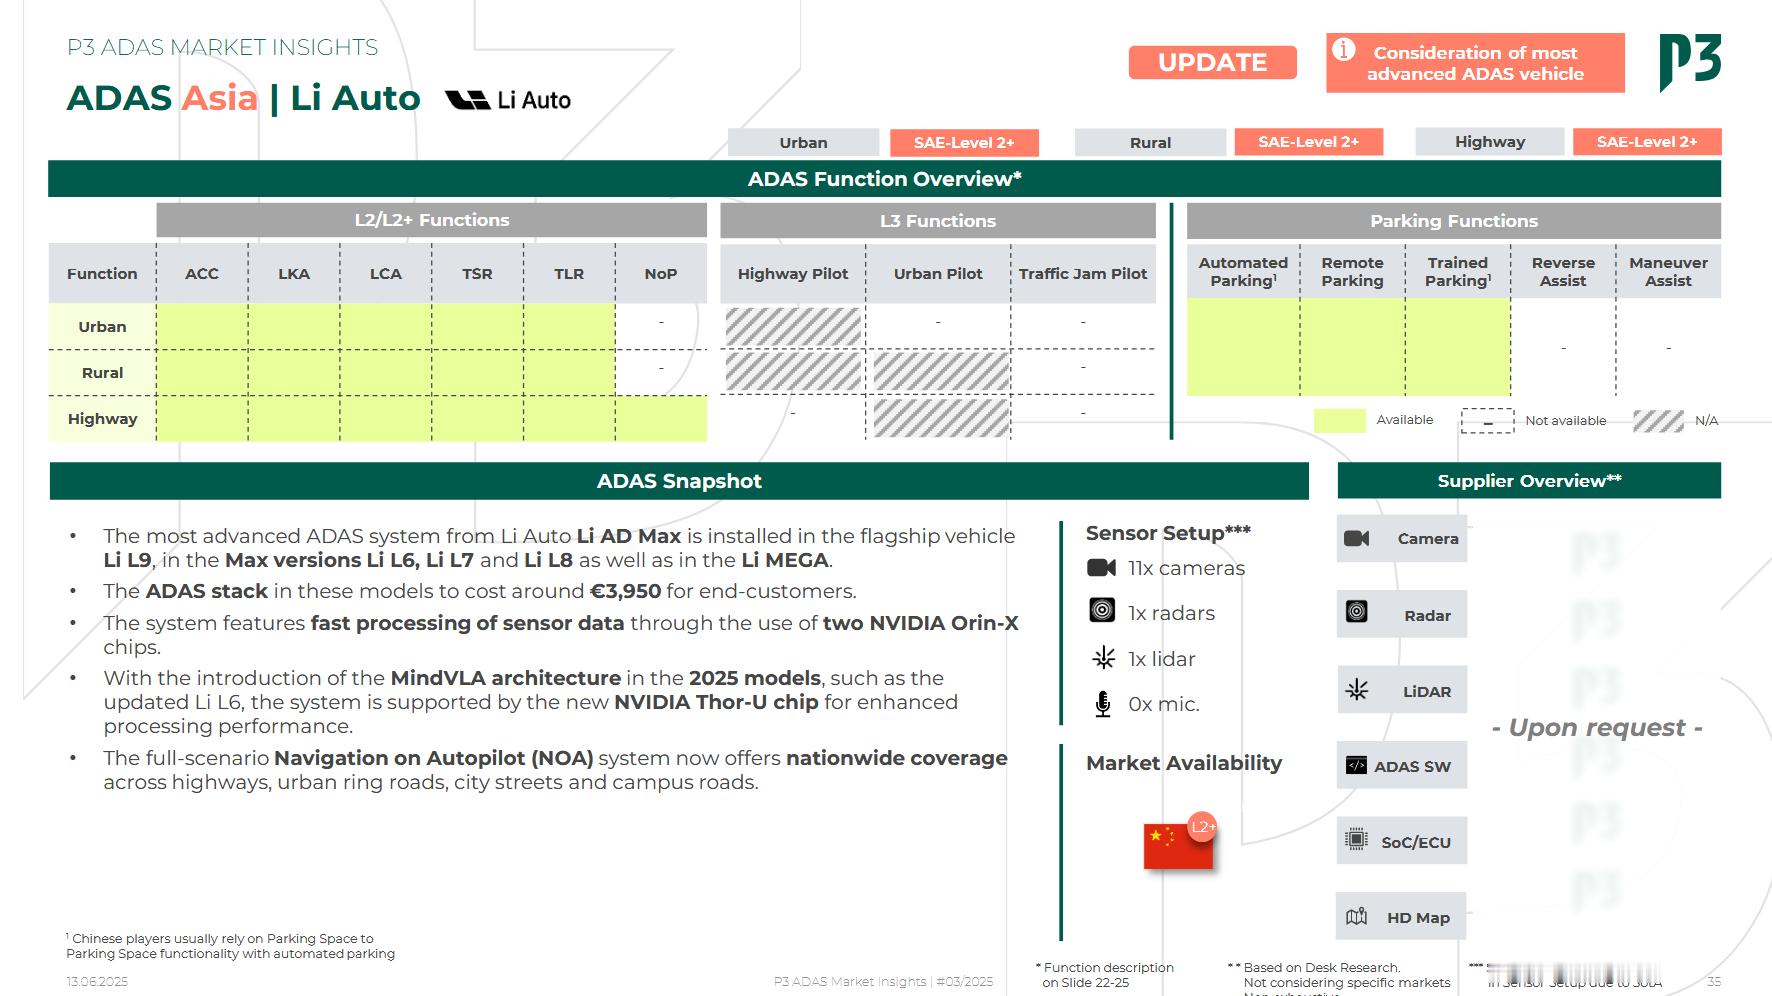Select the Rural scenario label
The width and height of the screenshot is (1772, 996).
tap(1150, 142)
